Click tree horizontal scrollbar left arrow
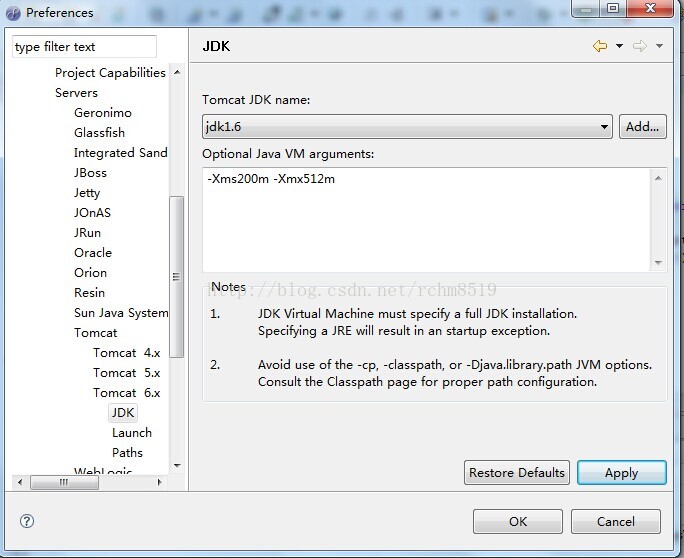The height and width of the screenshot is (558, 684). (20, 482)
